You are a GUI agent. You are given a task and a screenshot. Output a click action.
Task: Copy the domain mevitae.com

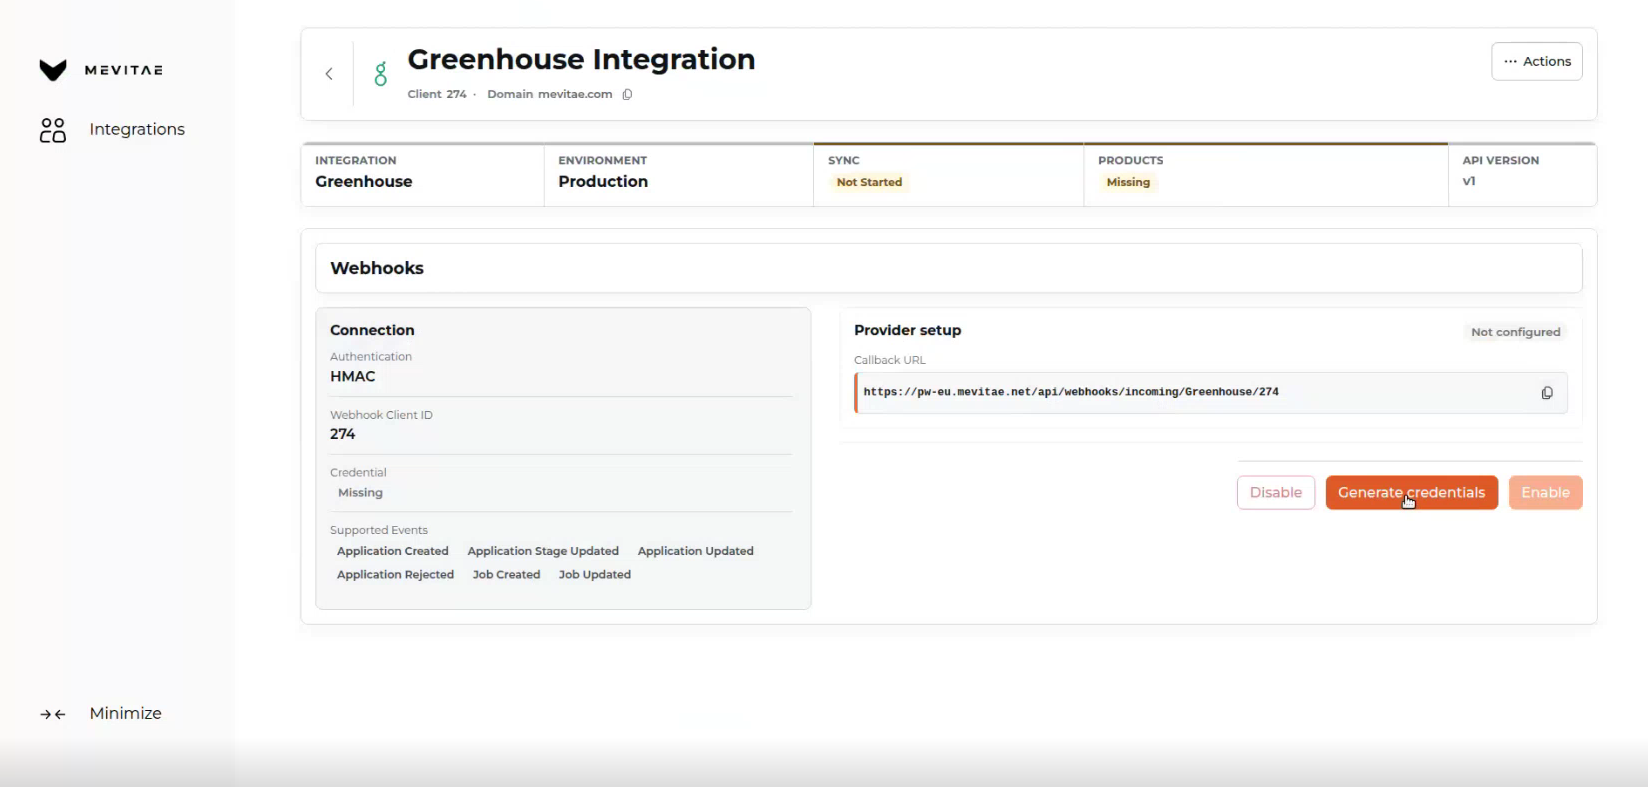click(x=627, y=94)
